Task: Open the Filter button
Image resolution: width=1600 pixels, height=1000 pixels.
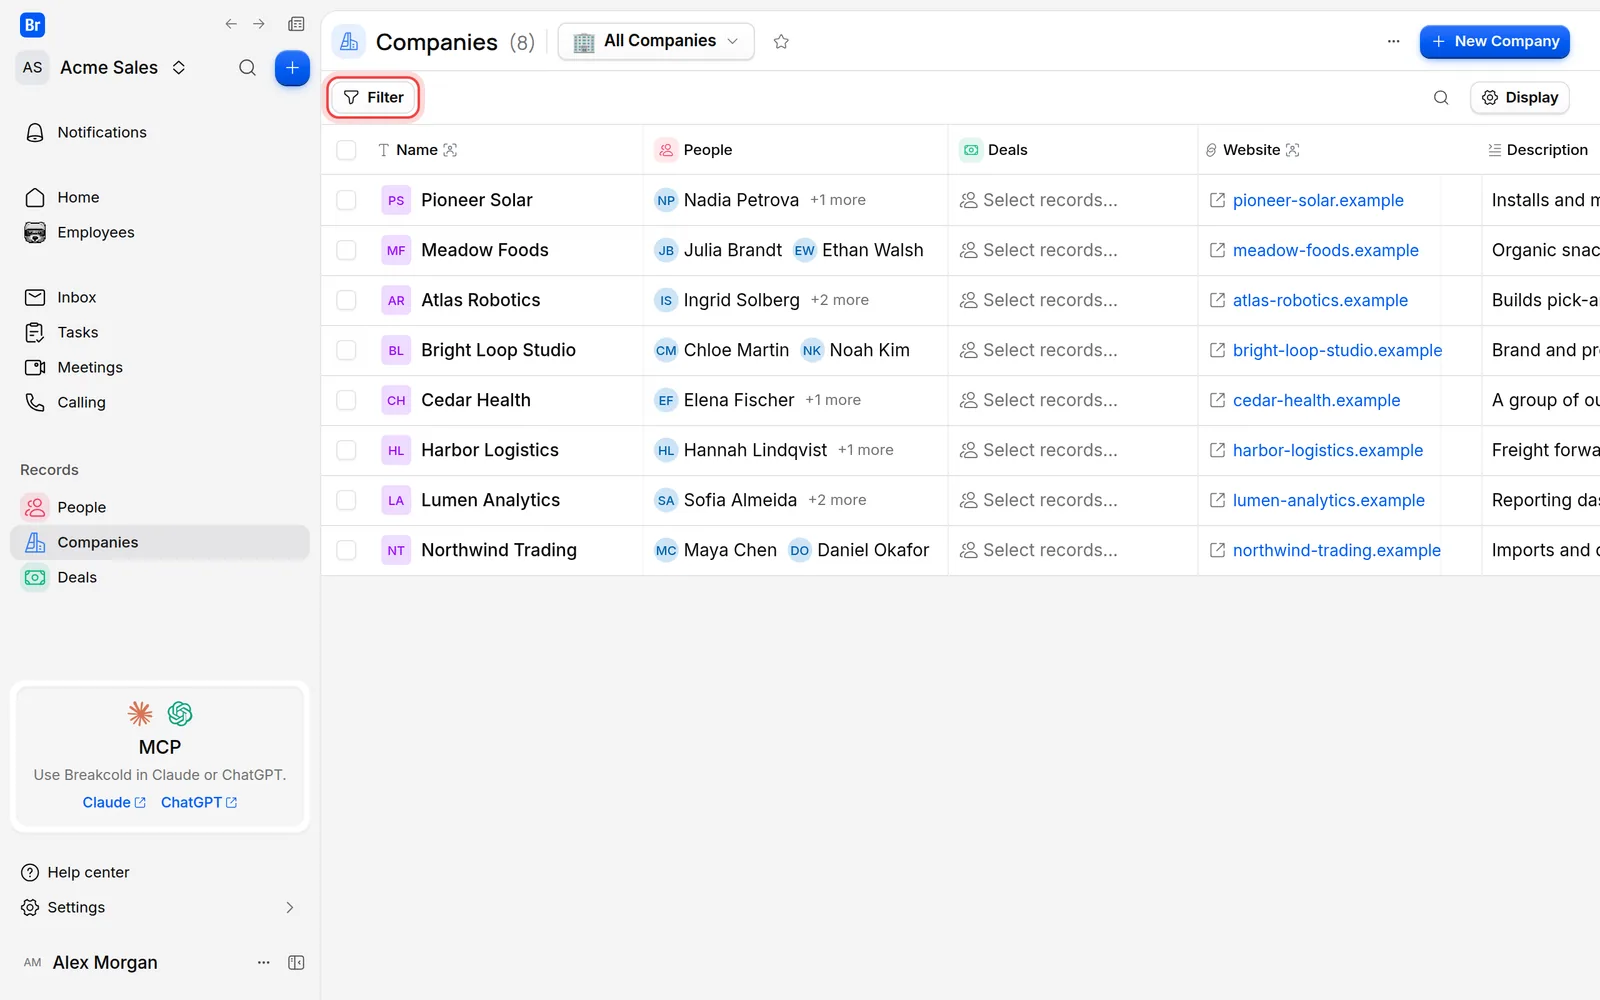Action: (x=374, y=97)
